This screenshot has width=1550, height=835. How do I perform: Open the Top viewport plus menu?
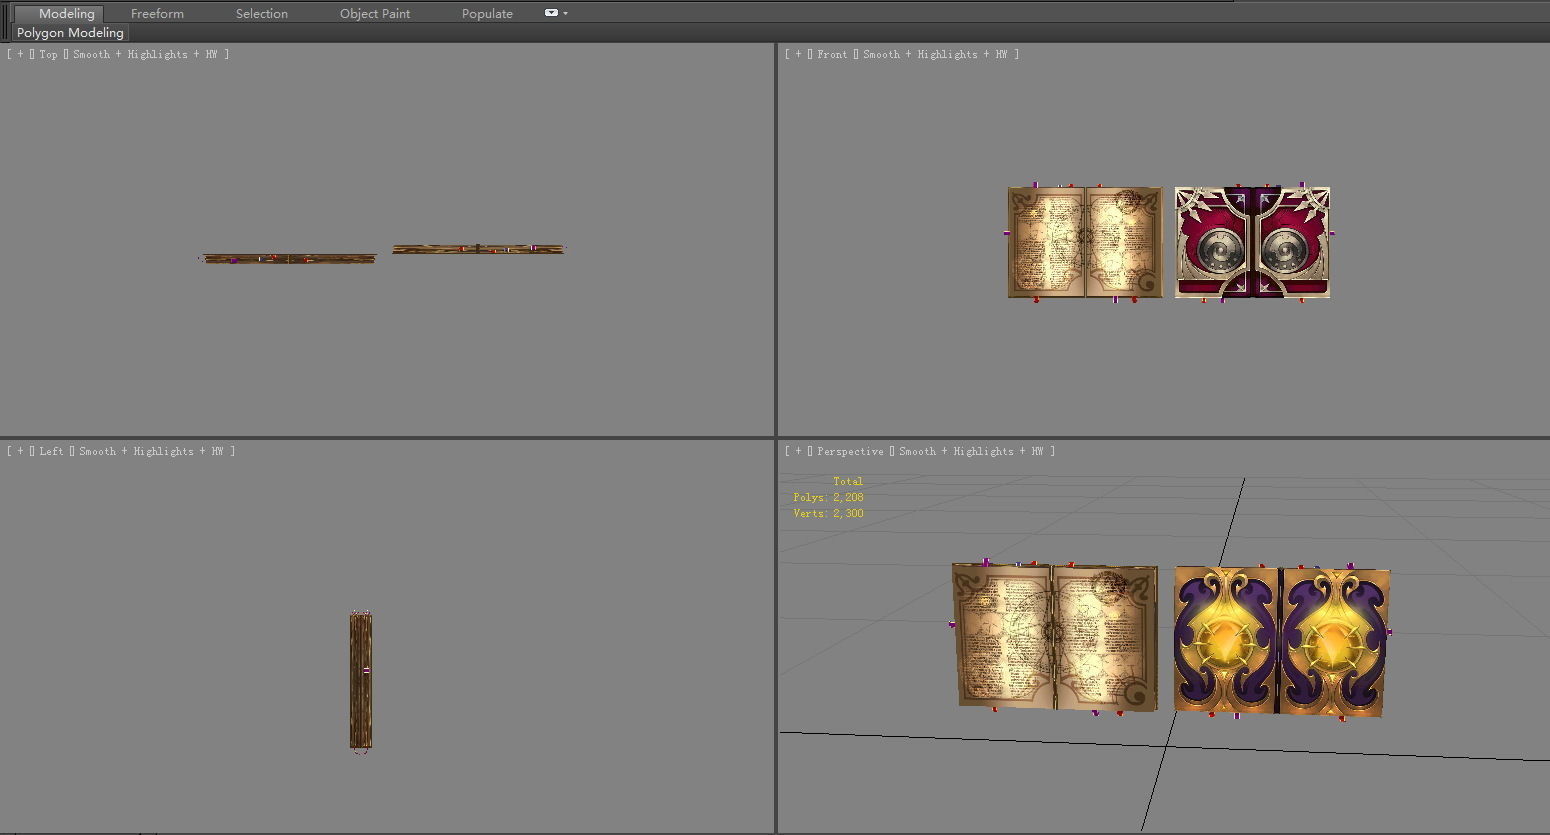[20, 54]
